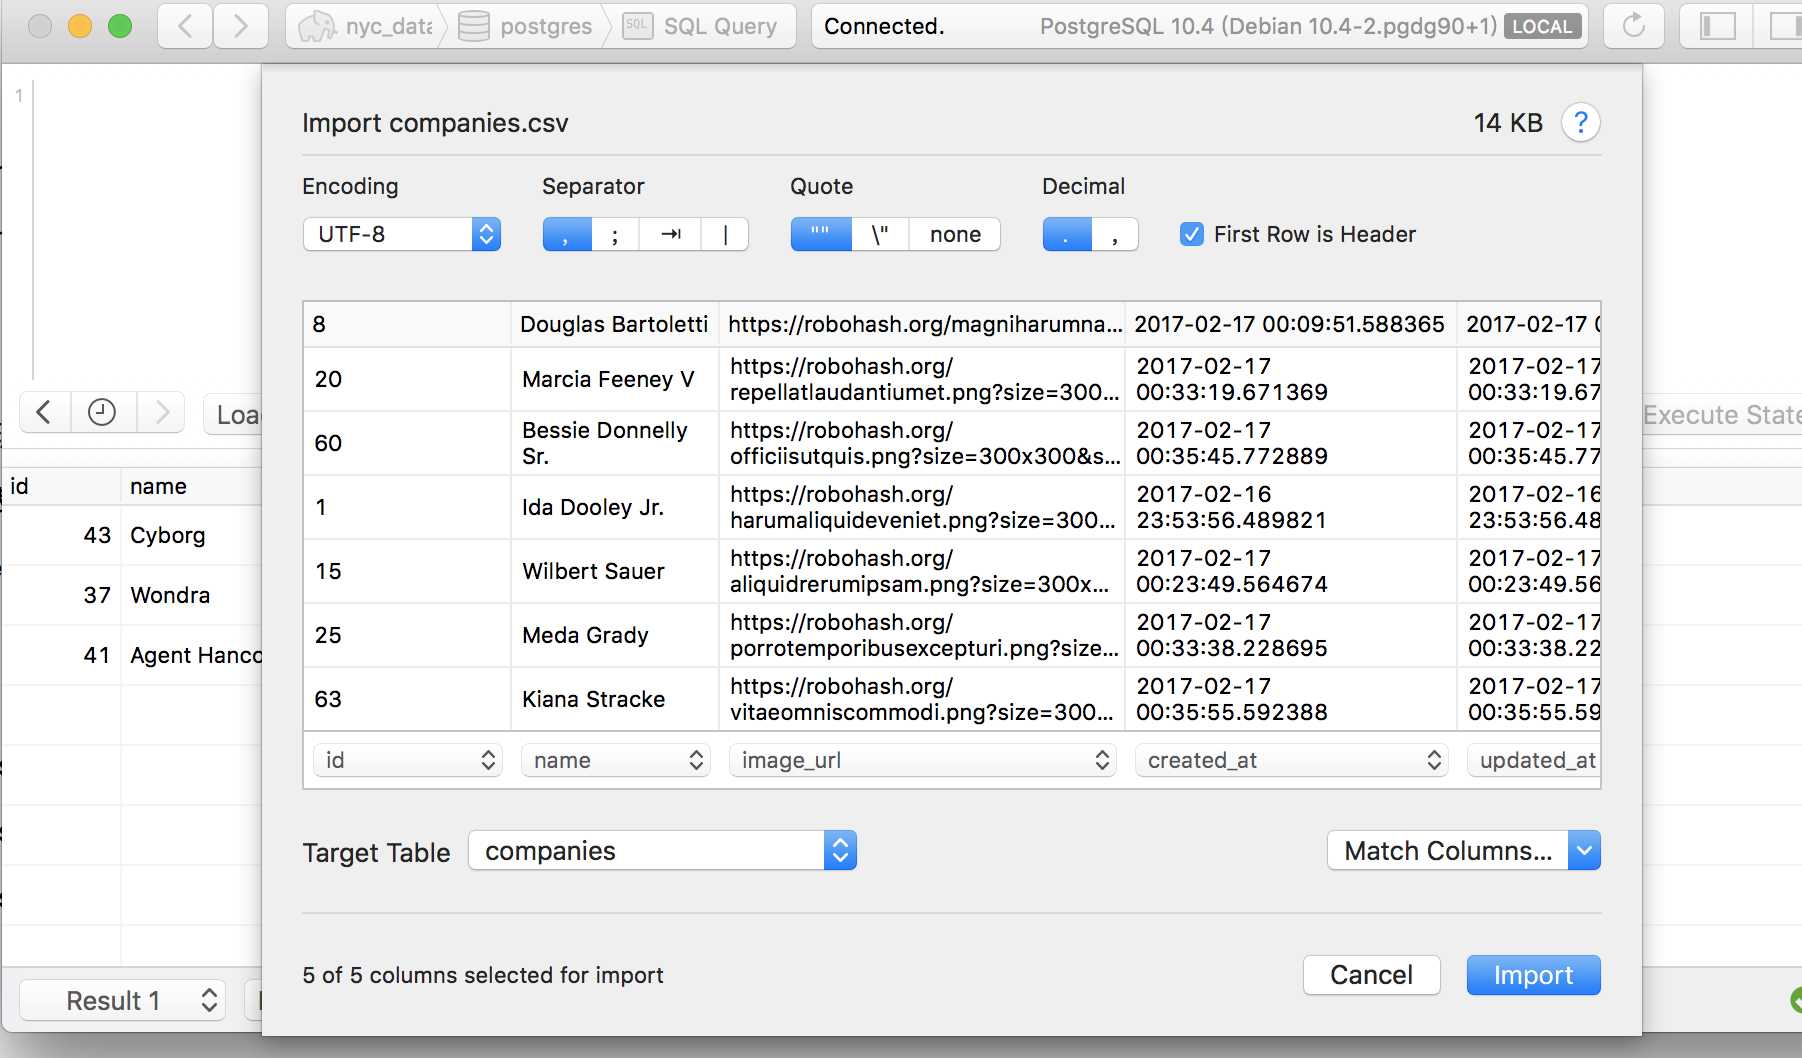Click the Cancel button
The height and width of the screenshot is (1058, 1802).
coord(1371,975)
